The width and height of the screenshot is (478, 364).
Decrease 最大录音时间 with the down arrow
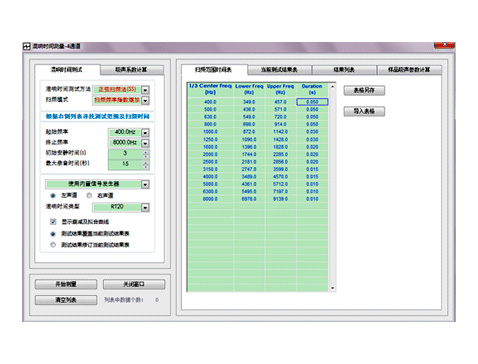(x=146, y=167)
